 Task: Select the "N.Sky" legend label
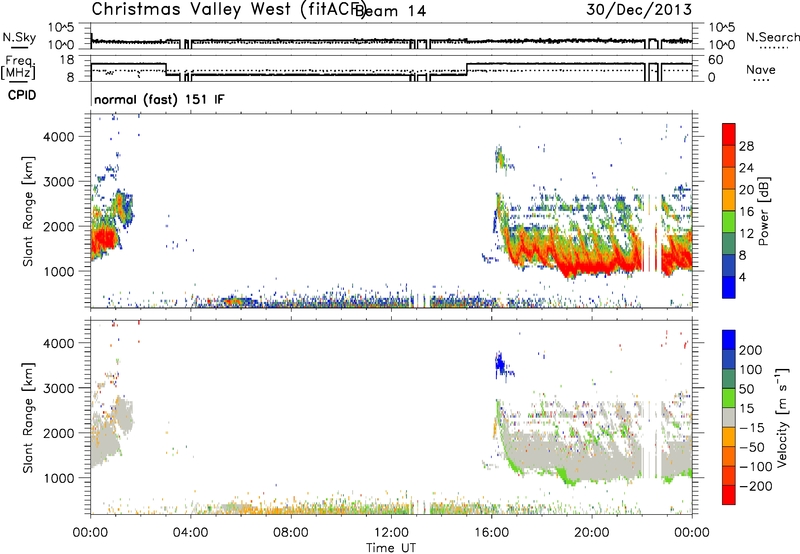pyautogui.click(x=19, y=37)
